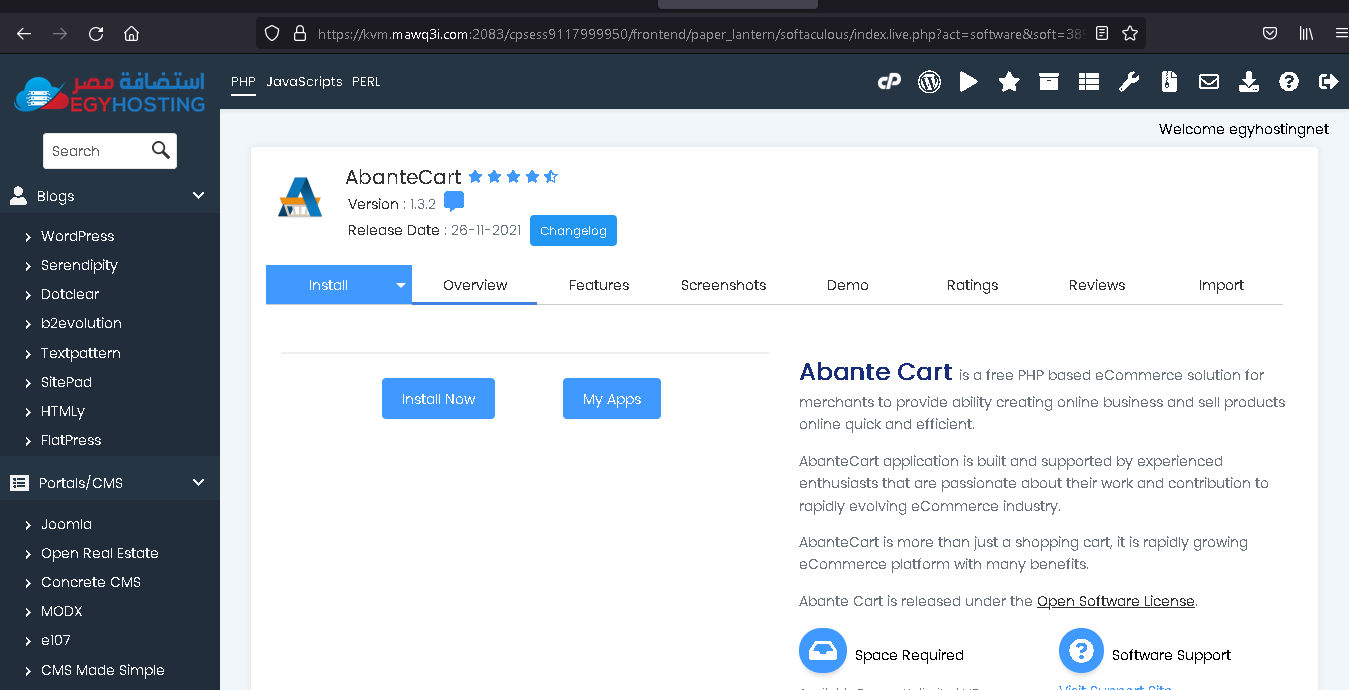The width and height of the screenshot is (1349, 690).
Task: Save page to Pocket icon
Action: click(x=1270, y=33)
